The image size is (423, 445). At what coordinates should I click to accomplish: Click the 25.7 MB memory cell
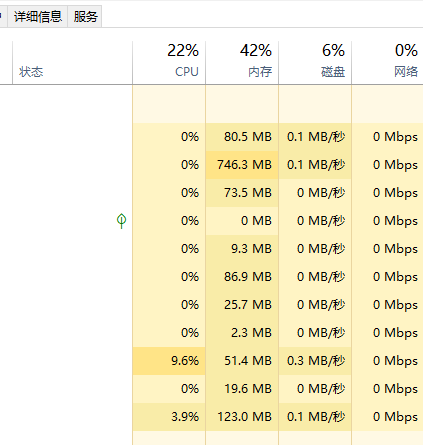click(x=242, y=305)
